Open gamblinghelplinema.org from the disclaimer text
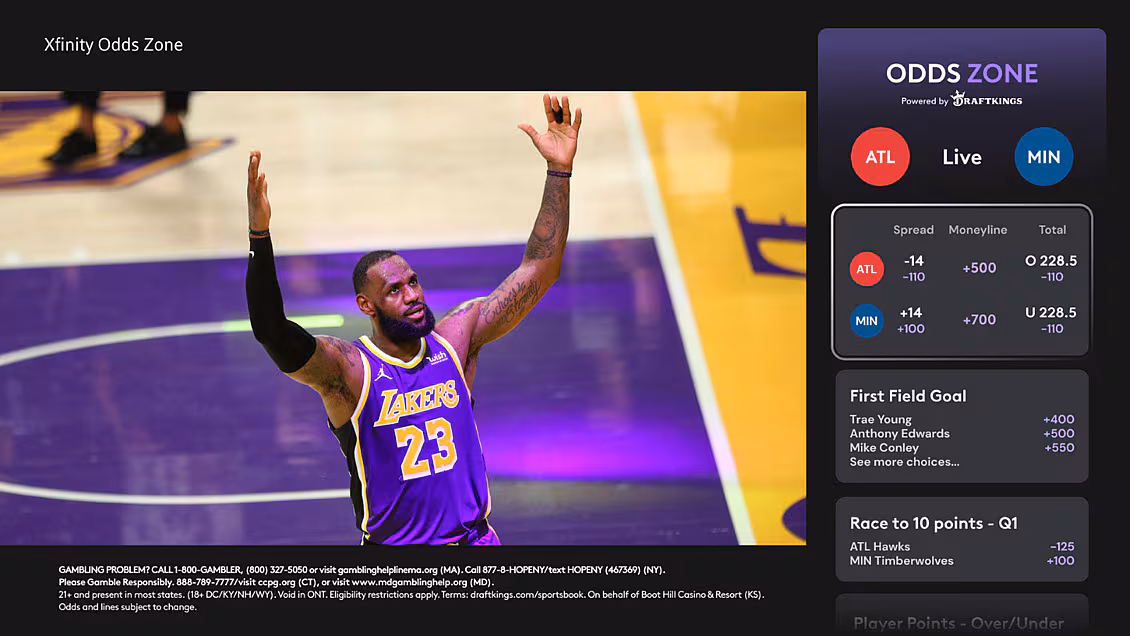The height and width of the screenshot is (636, 1130). pyautogui.click(x=390, y=569)
